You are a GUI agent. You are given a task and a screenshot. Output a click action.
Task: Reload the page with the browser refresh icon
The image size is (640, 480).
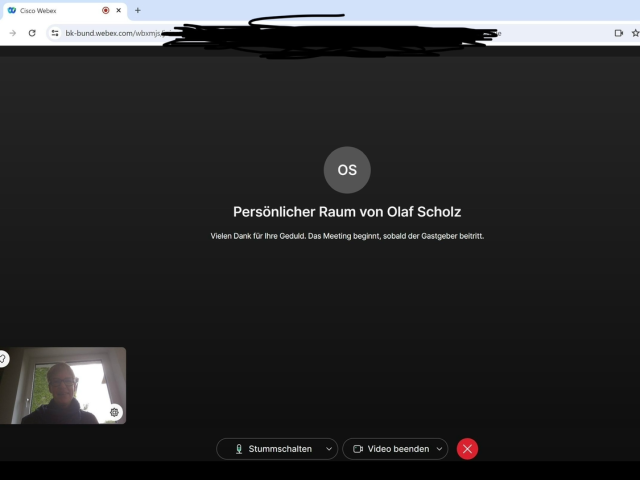pos(32,33)
